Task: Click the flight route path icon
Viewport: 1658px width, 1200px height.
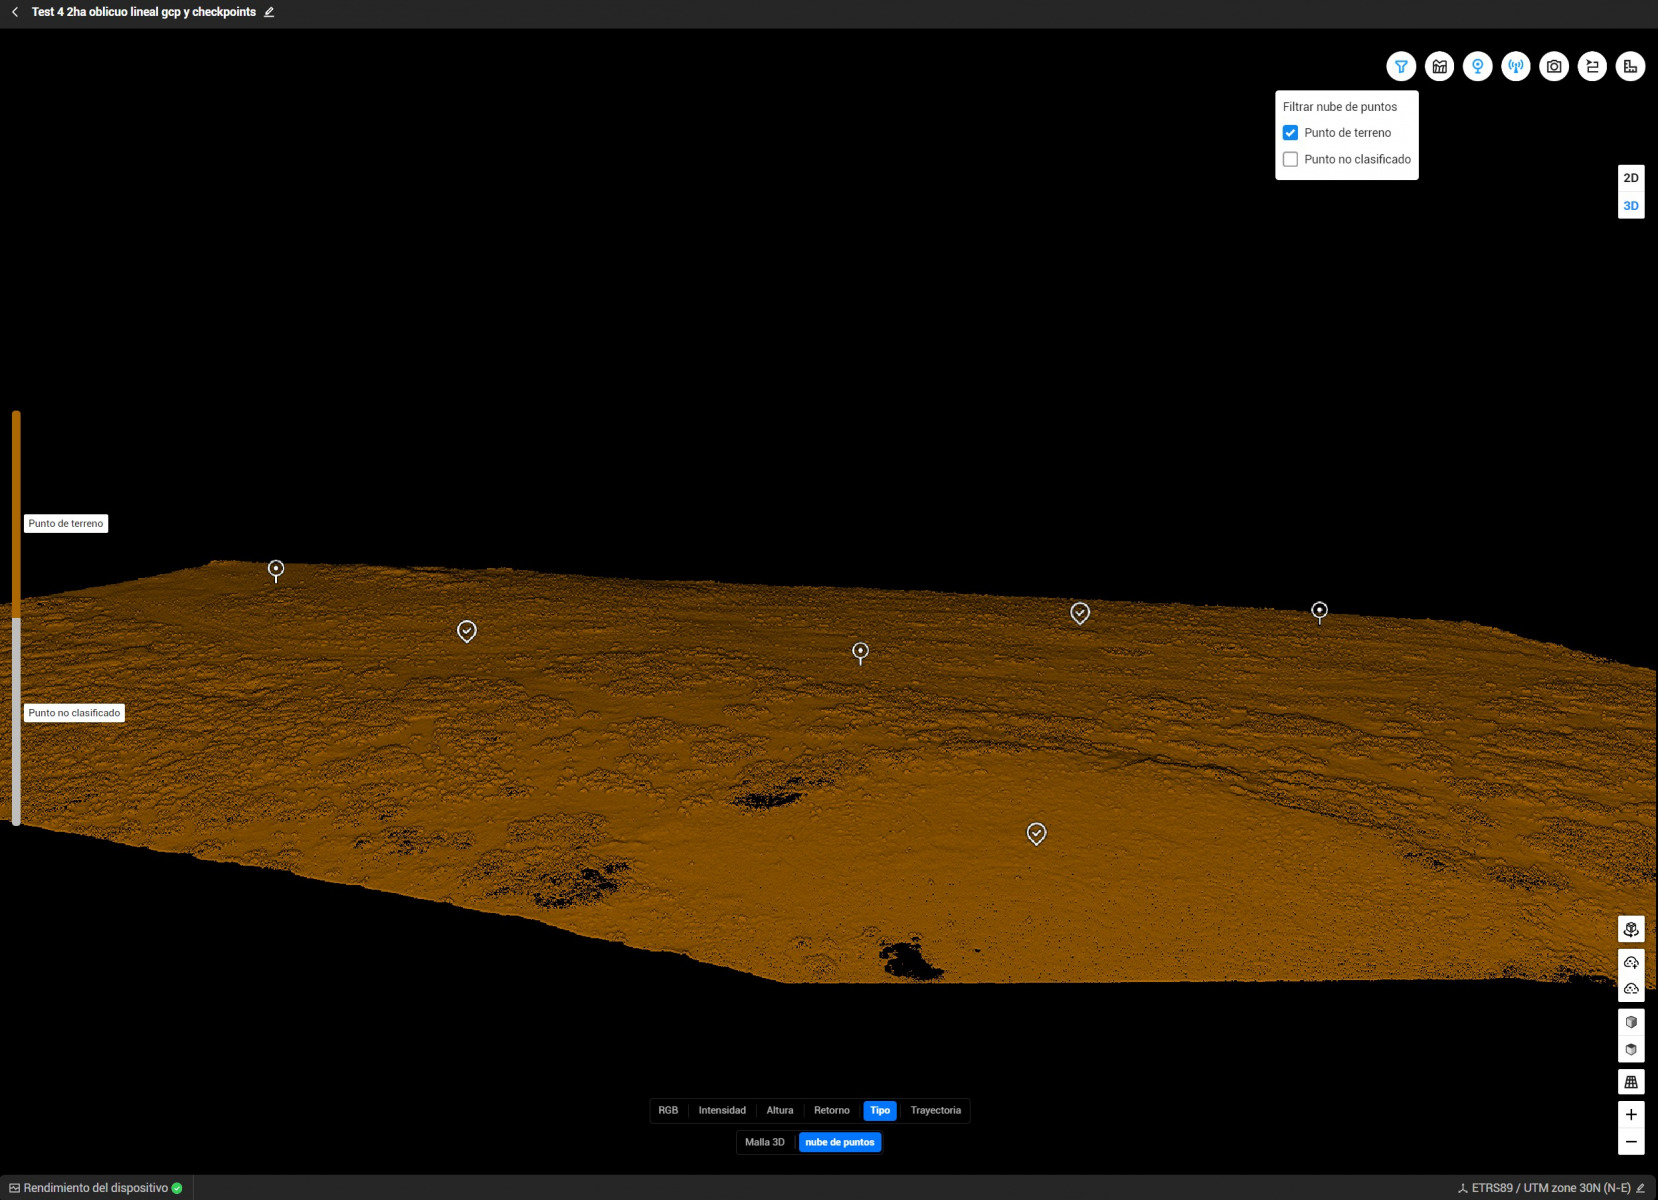Action: click(1592, 67)
